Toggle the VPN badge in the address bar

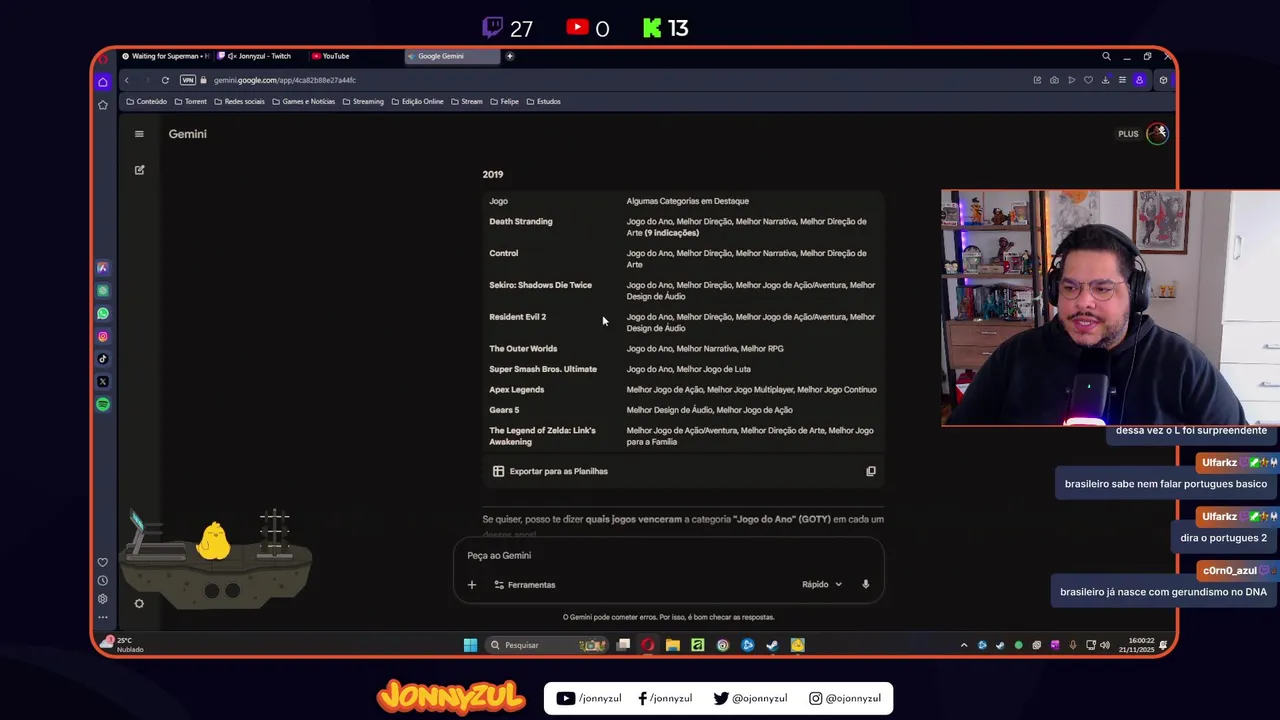point(188,80)
